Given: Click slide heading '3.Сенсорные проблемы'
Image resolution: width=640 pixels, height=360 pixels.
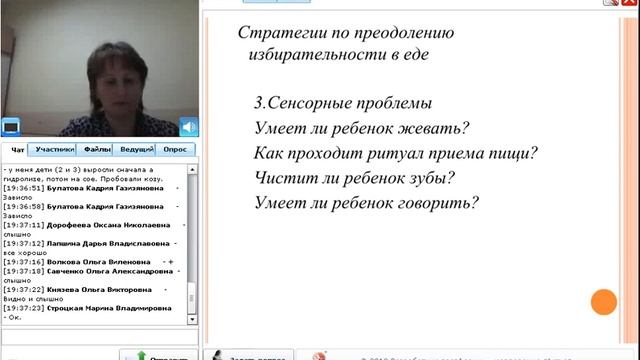Looking at the screenshot, I should click(x=343, y=103).
